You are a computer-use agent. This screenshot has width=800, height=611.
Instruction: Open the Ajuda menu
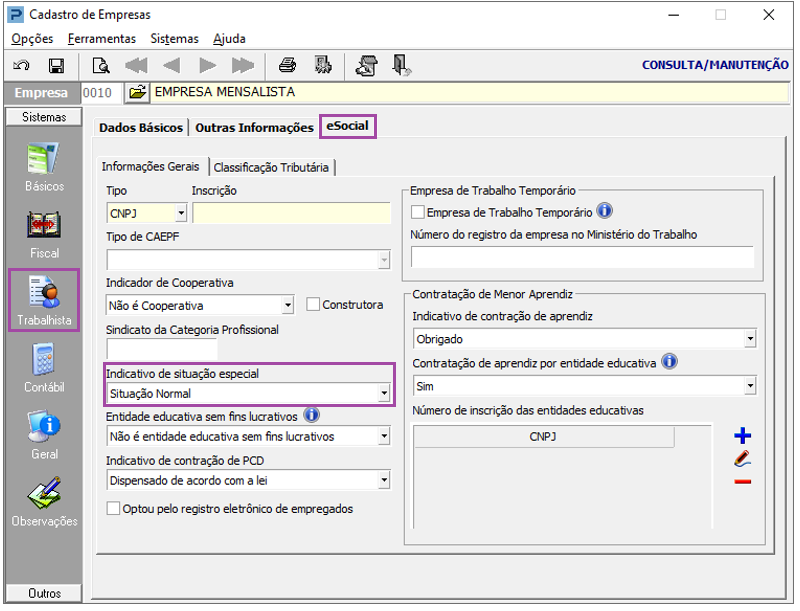(x=229, y=39)
